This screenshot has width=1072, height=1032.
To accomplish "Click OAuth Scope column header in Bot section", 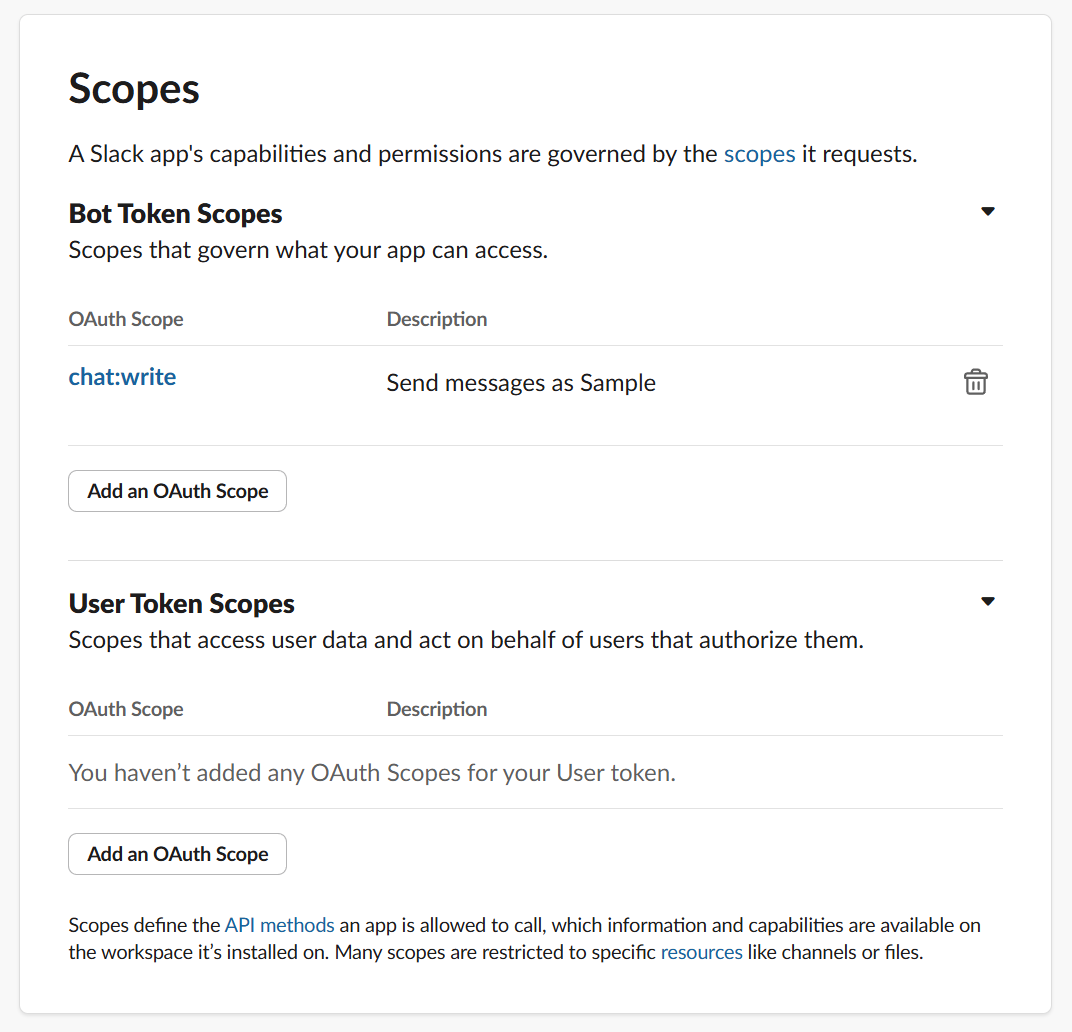I will click(x=126, y=319).
